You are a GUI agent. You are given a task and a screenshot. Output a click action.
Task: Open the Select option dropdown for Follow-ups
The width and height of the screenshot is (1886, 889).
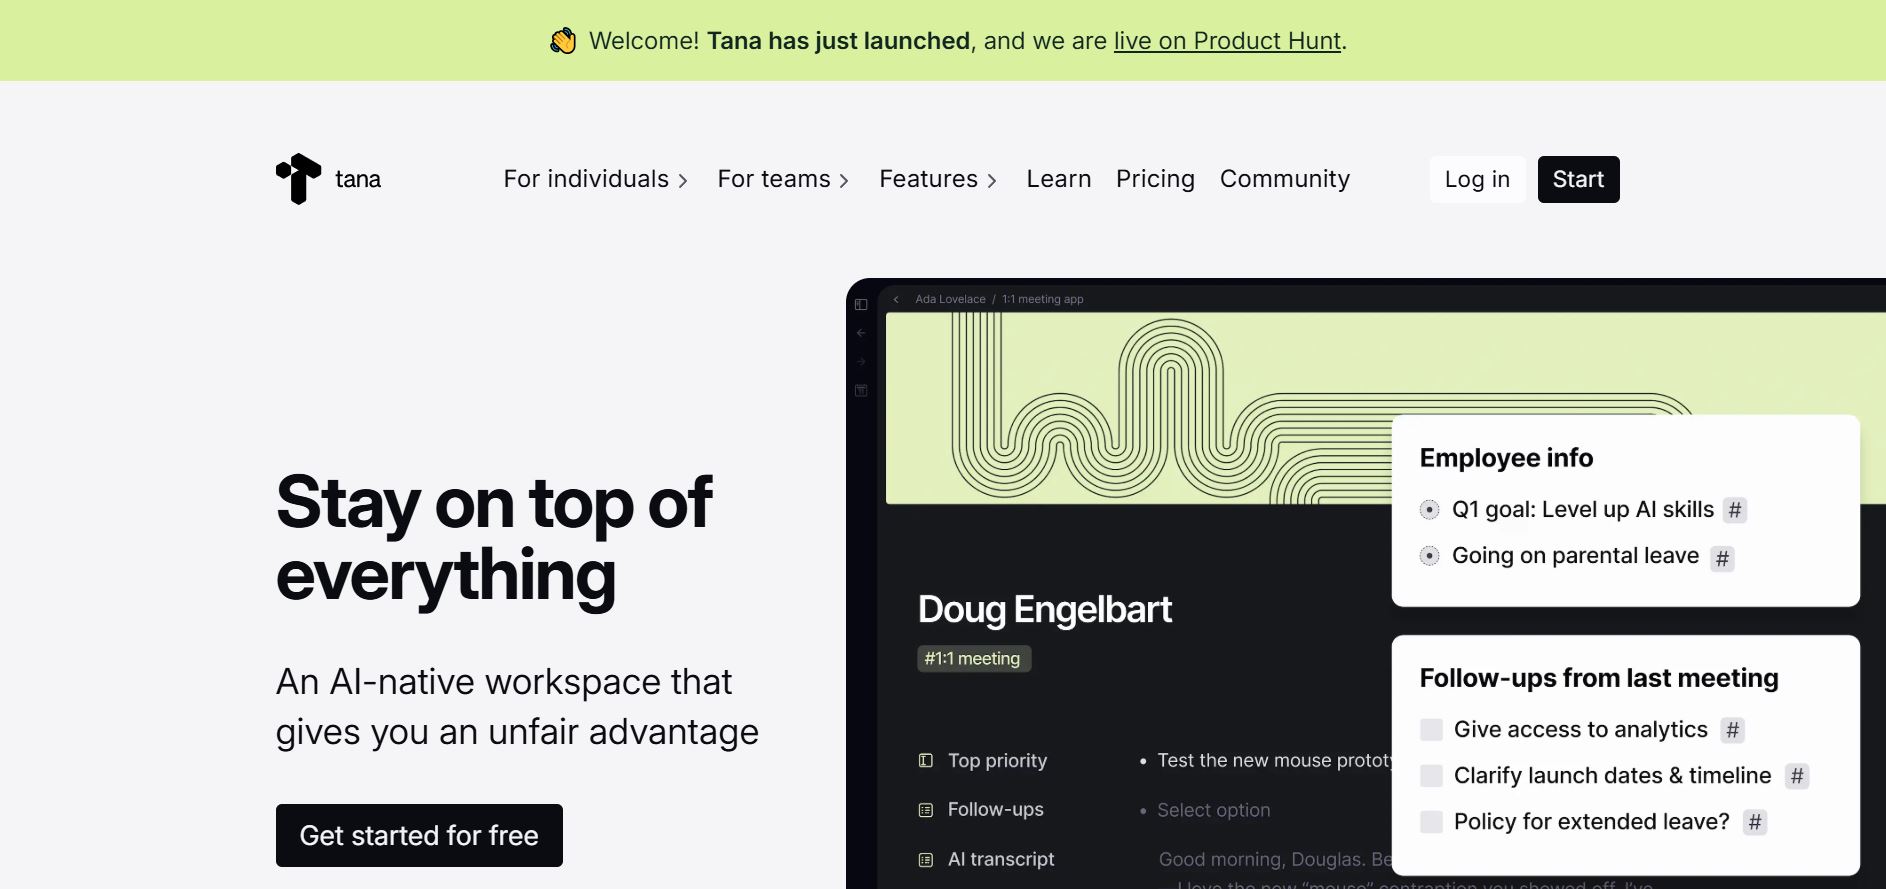pos(1214,810)
